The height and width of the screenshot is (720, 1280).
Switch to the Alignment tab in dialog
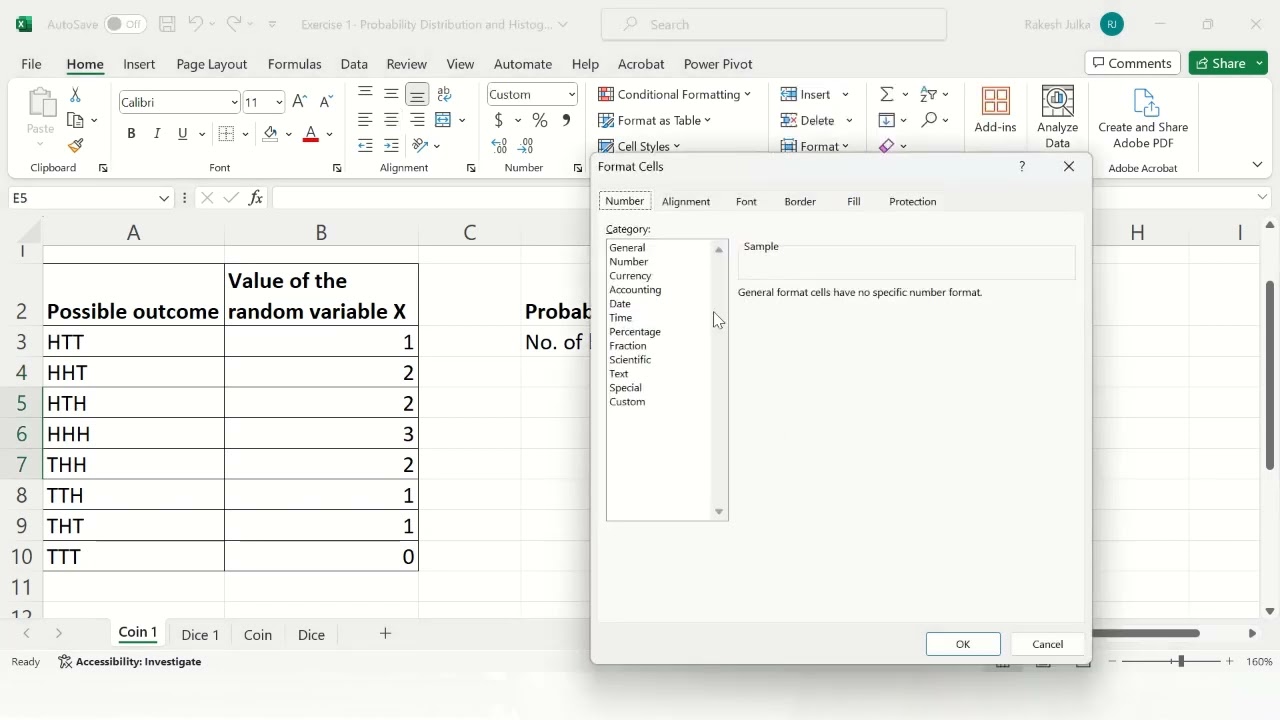[686, 201]
